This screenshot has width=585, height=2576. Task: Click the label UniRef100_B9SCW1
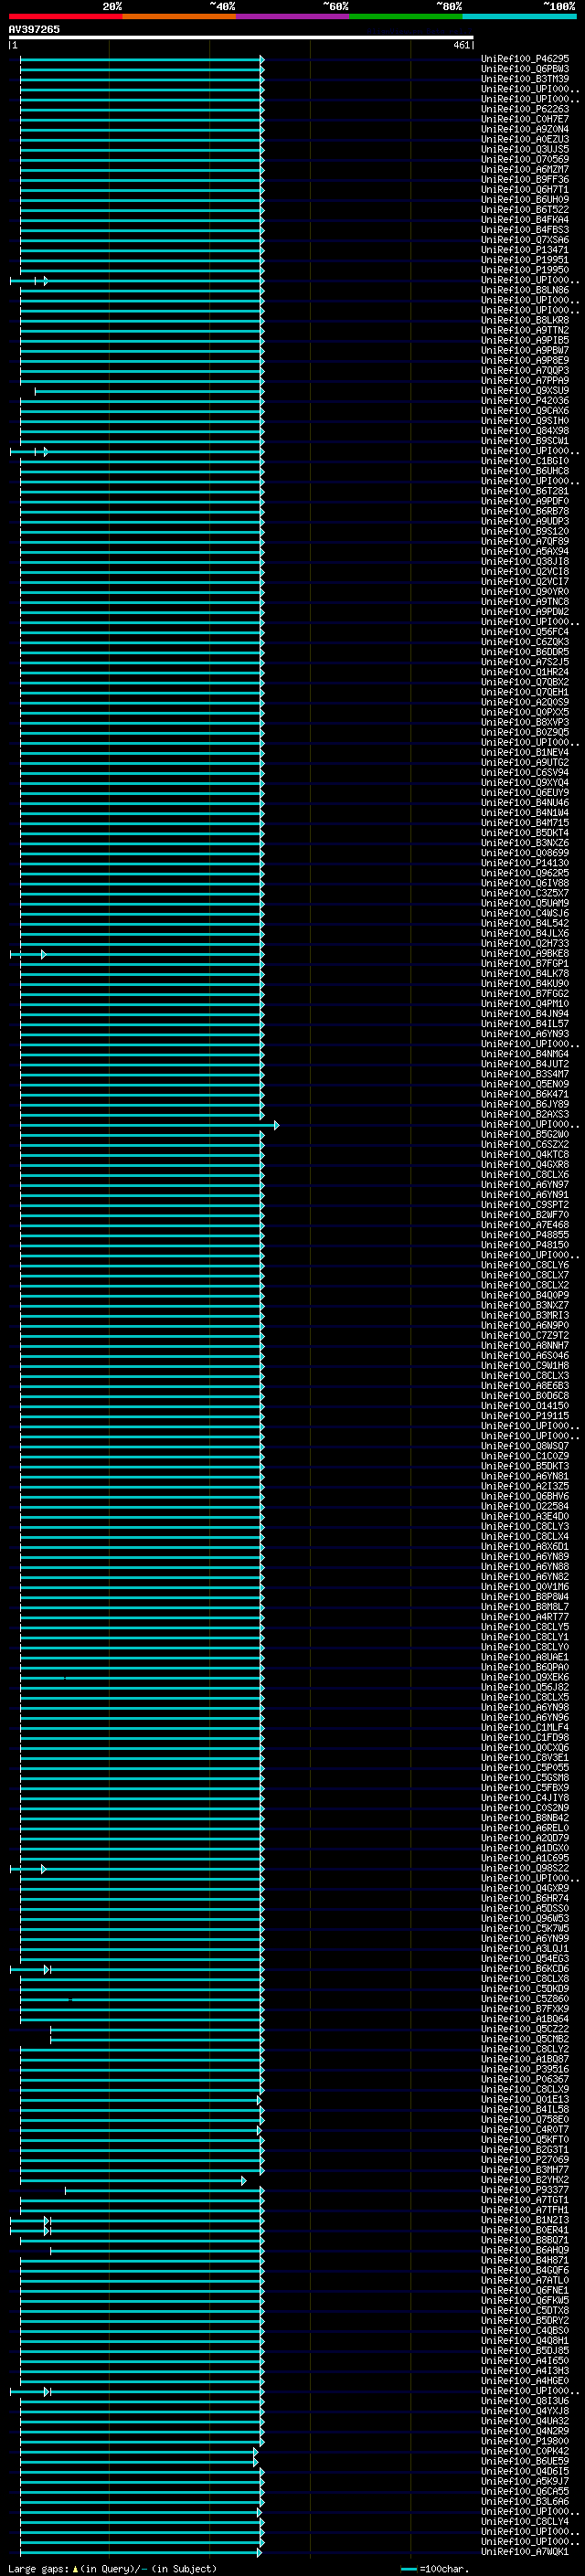525,441
